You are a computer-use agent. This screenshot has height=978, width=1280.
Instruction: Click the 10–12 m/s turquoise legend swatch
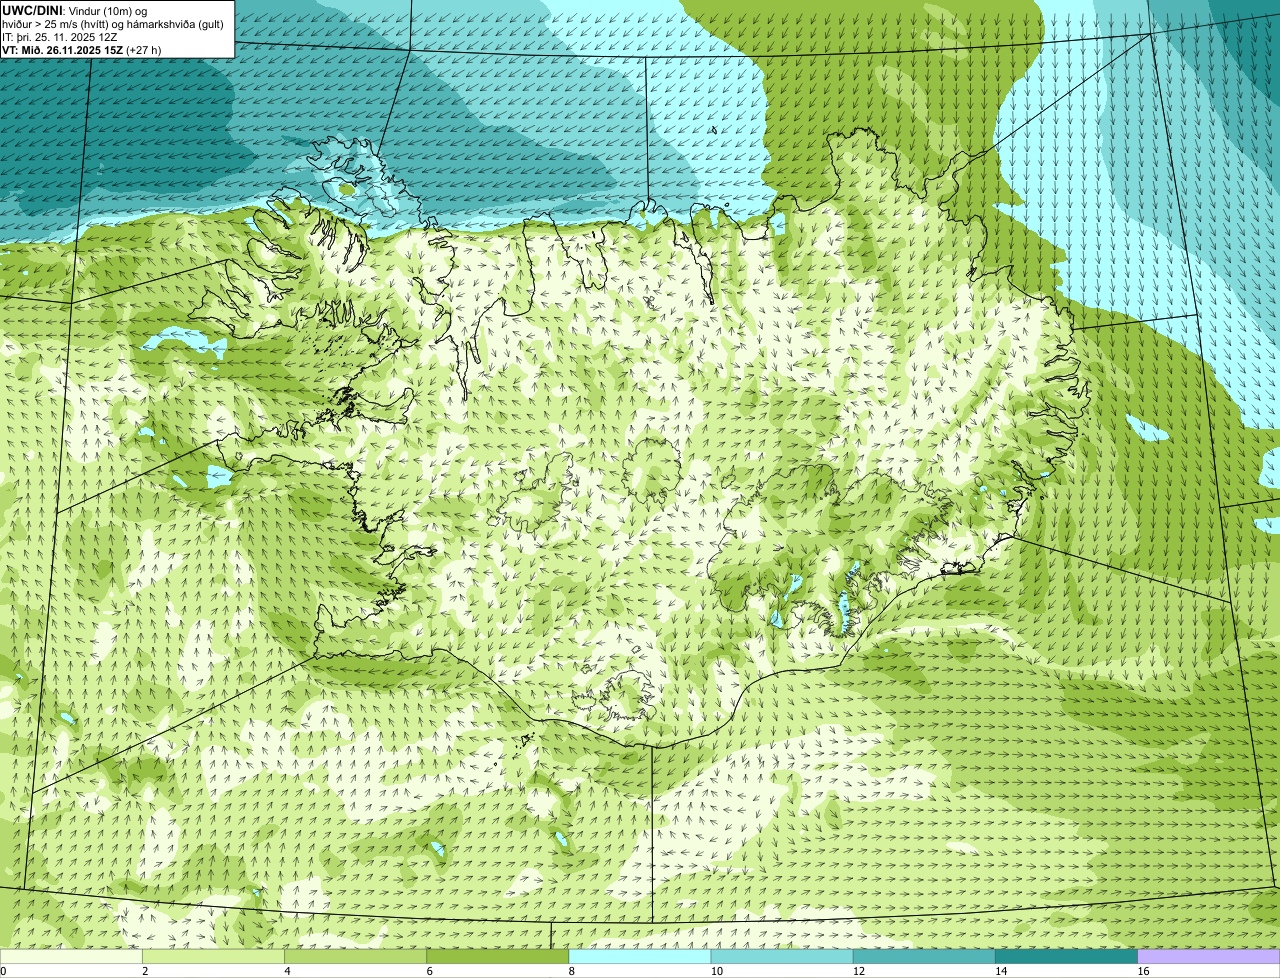coord(782,956)
